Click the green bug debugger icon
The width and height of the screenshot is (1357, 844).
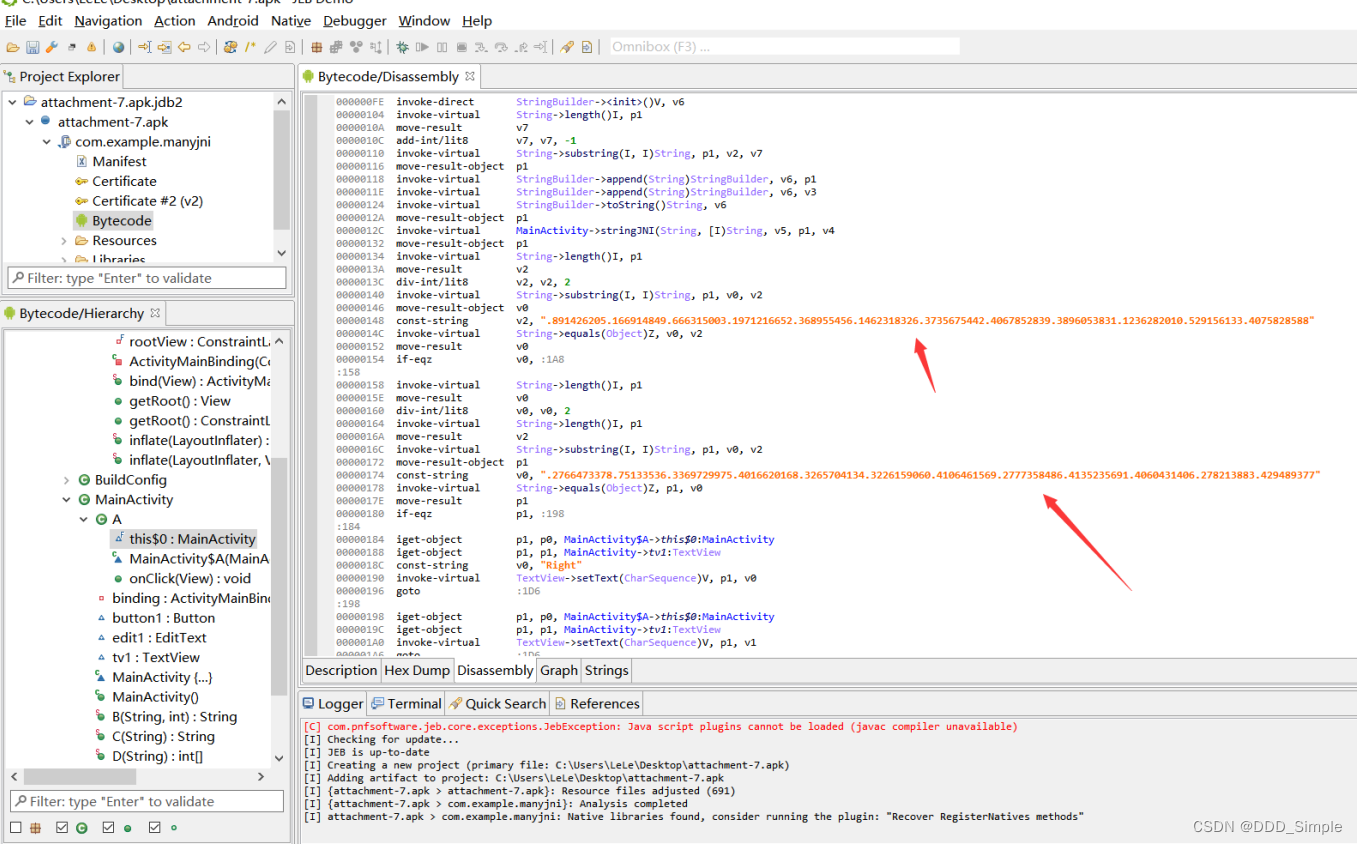401,47
